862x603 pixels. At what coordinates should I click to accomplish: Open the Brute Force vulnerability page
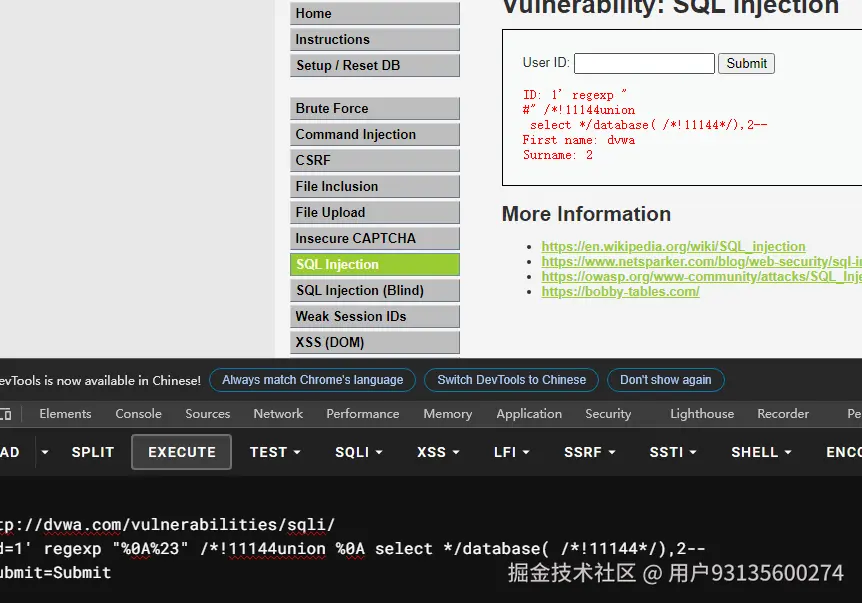tap(374, 108)
